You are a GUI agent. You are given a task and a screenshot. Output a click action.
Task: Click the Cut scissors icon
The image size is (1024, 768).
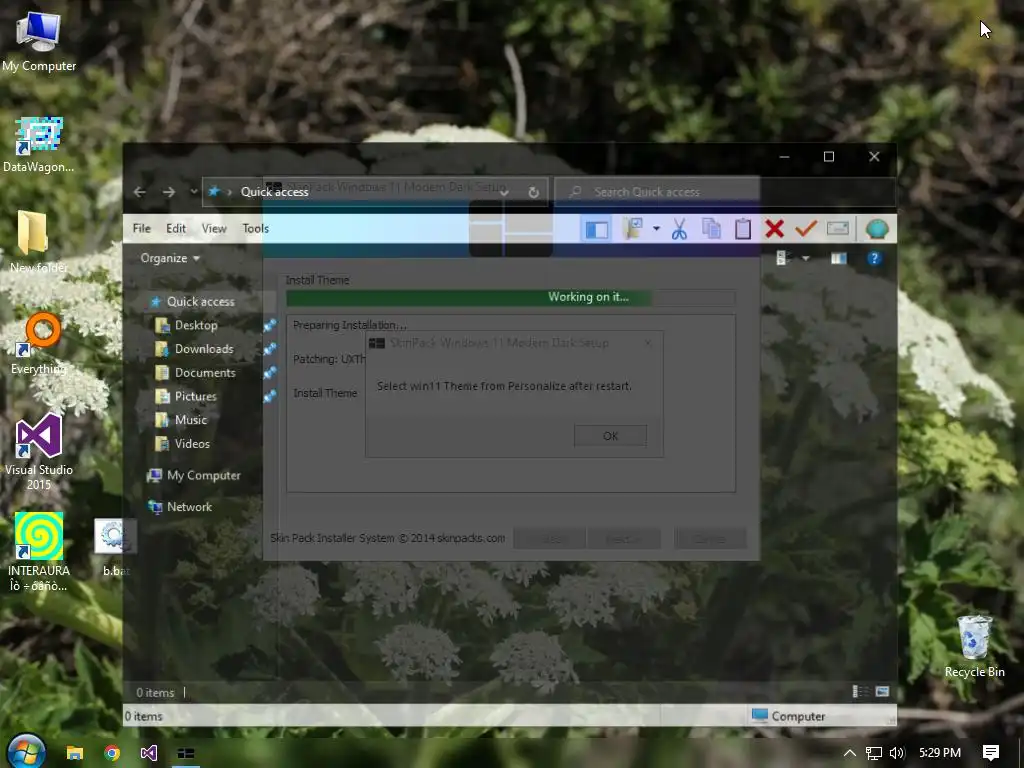pyautogui.click(x=679, y=229)
